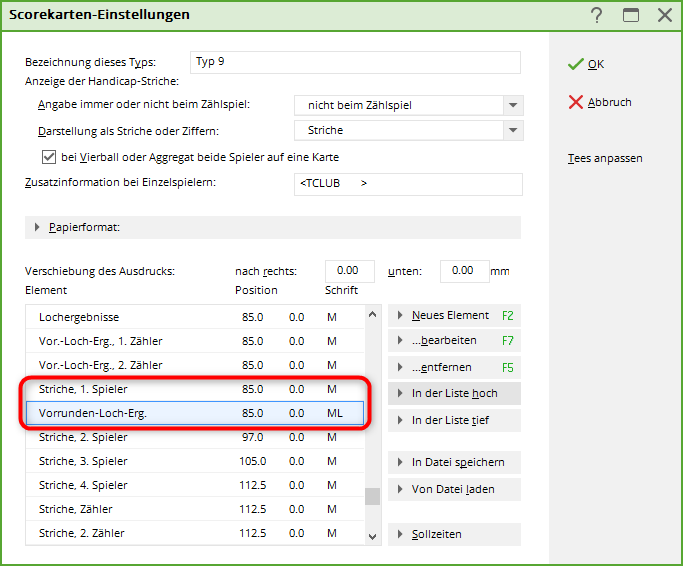Open help via the question mark icon
This screenshot has height=566, width=683.
tap(597, 15)
